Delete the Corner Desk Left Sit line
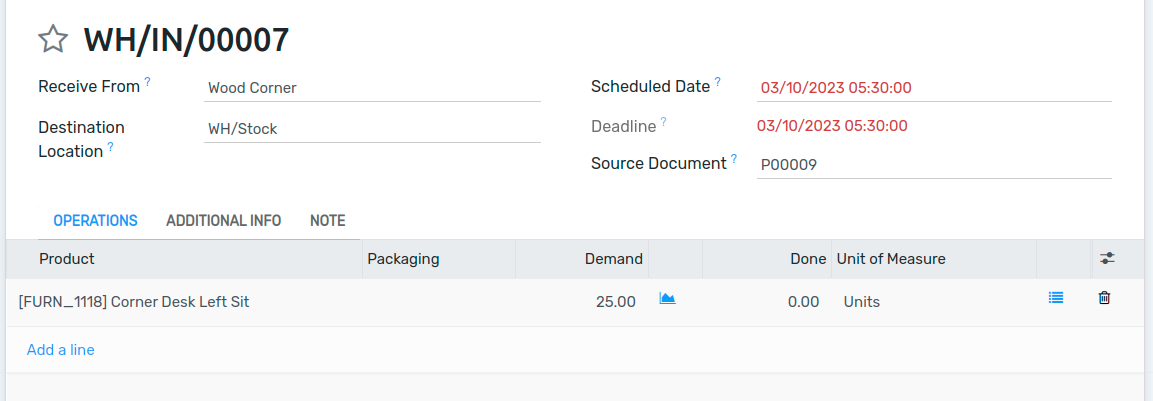Viewport: 1153px width, 401px height. pos(1104,298)
